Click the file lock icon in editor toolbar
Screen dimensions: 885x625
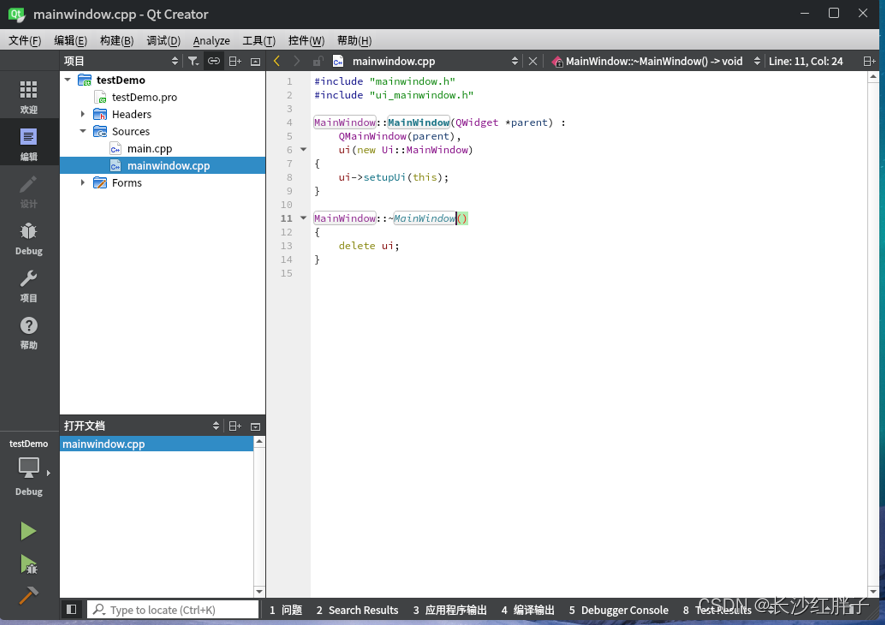pyautogui.click(x=318, y=61)
